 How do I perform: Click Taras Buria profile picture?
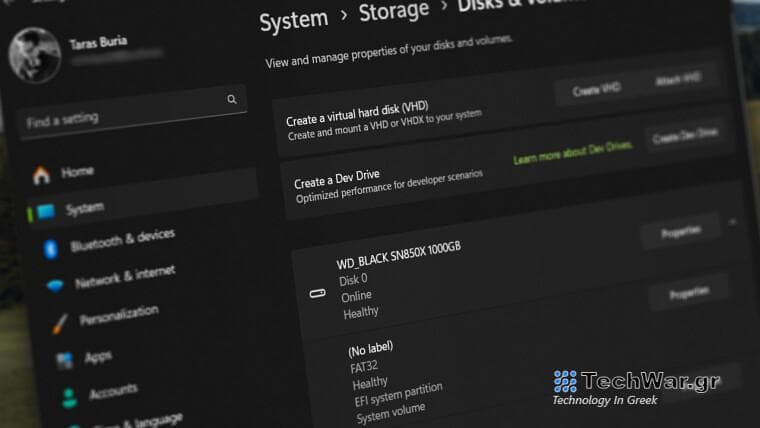click(36, 54)
